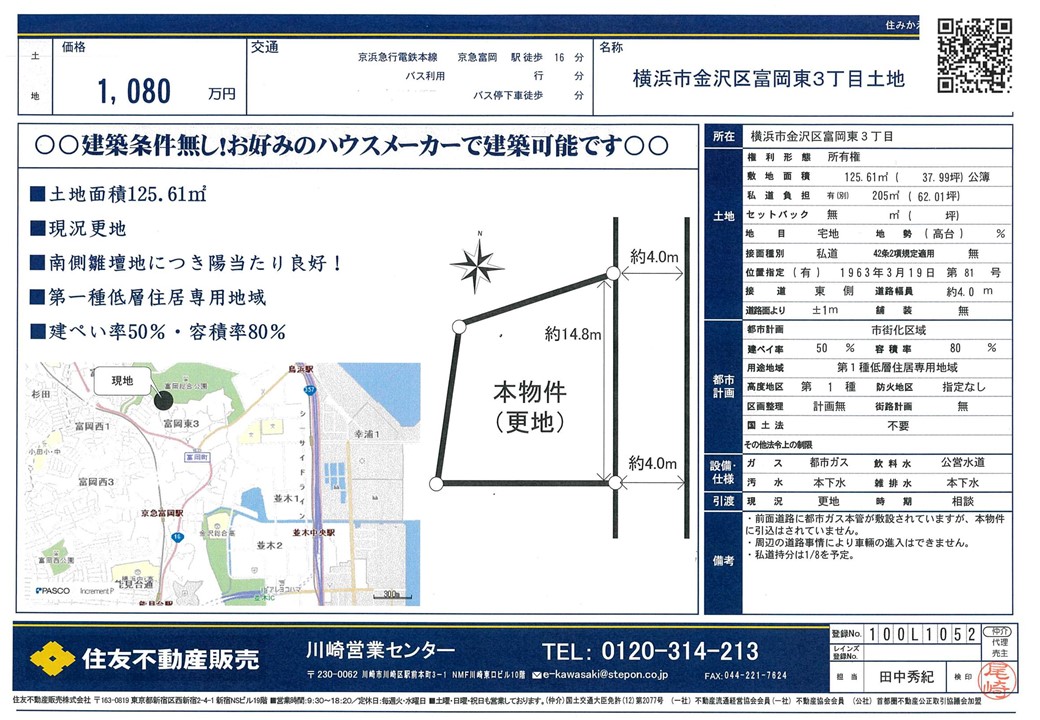Click the route 357 shield on the map
The image size is (1040, 720).
coord(310,387)
